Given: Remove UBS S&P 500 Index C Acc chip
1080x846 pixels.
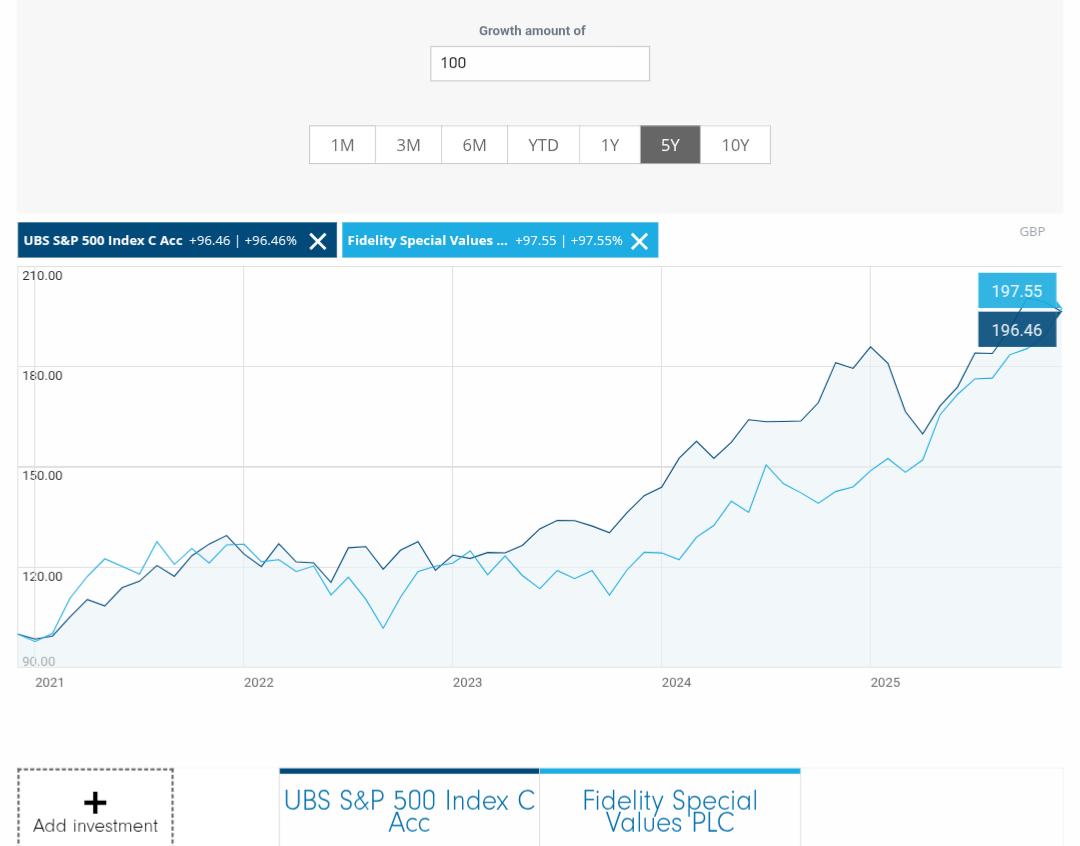Looking at the screenshot, I should 318,241.
